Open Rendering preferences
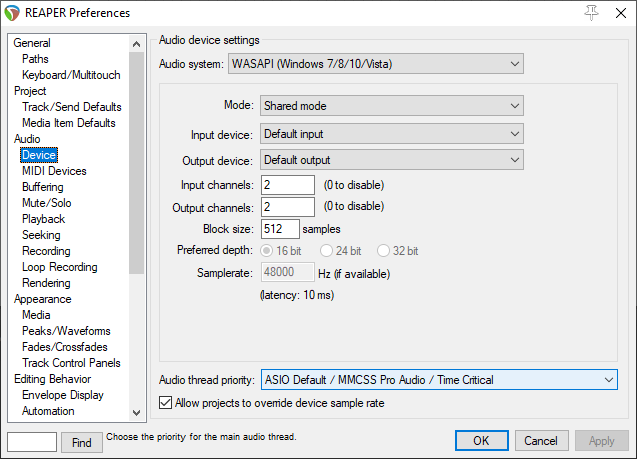The image size is (637, 459). coord(46,283)
